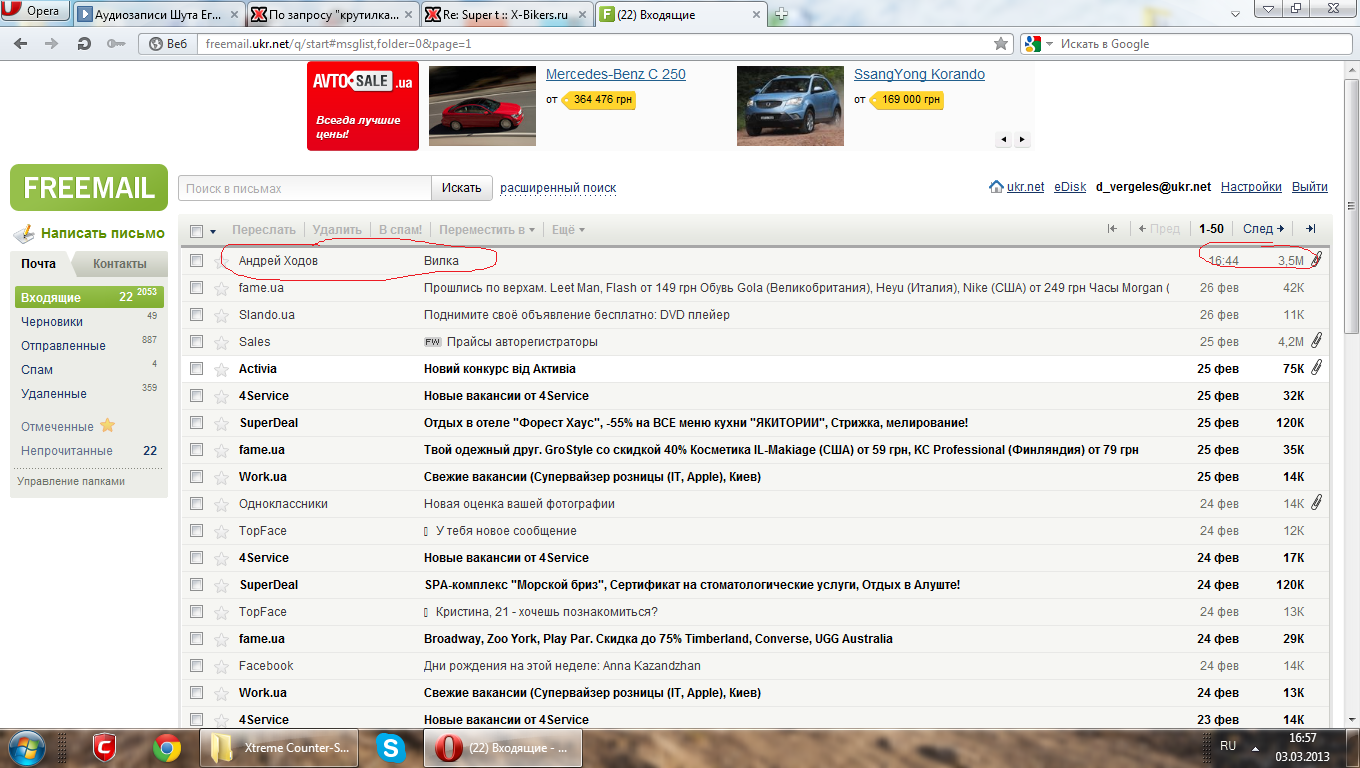Image resolution: width=1360 pixels, height=768 pixels.
Task: Click the password manager key icon
Action: tap(116, 44)
